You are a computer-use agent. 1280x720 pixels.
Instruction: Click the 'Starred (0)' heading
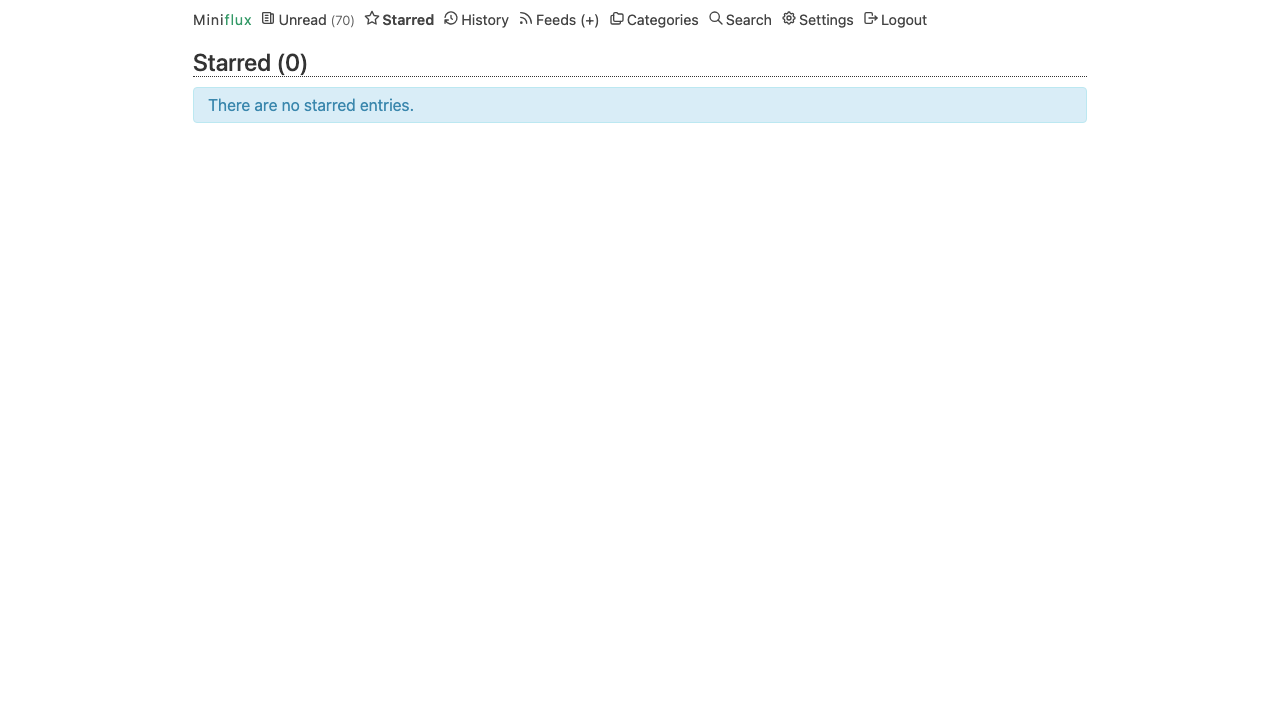click(x=250, y=63)
